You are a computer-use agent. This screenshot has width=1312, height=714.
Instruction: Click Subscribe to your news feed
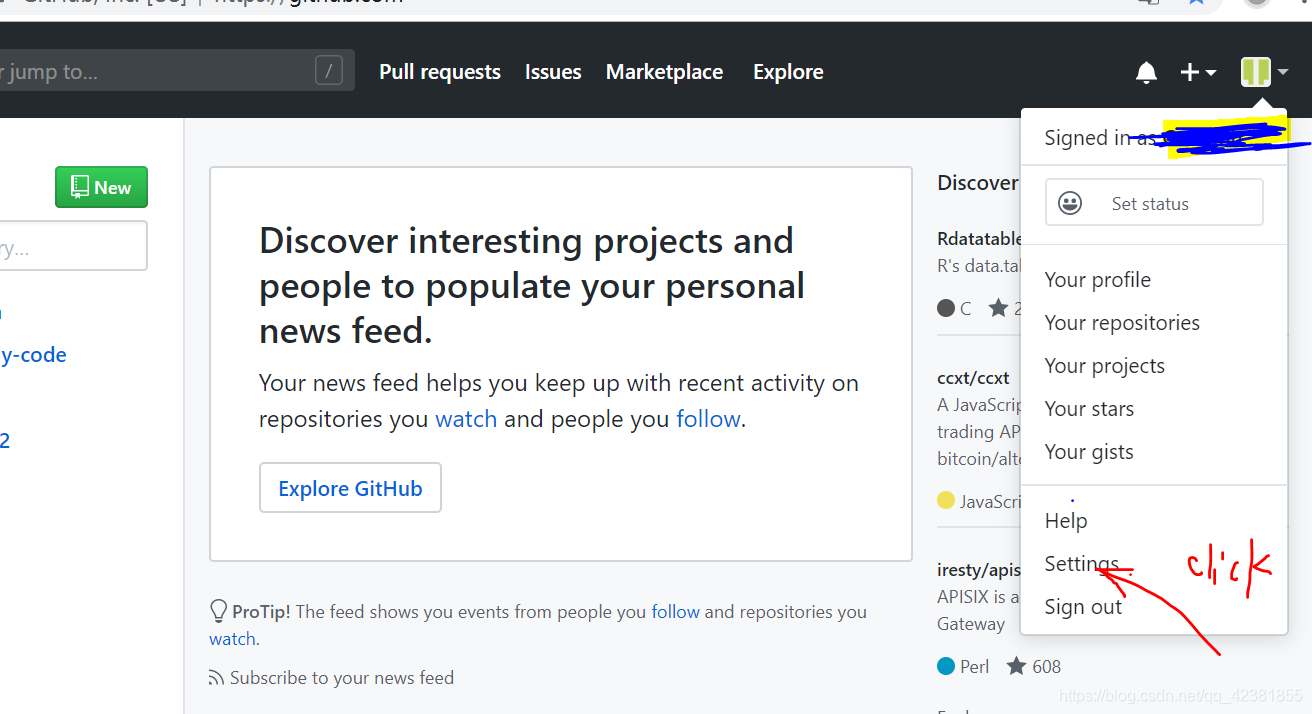click(341, 678)
